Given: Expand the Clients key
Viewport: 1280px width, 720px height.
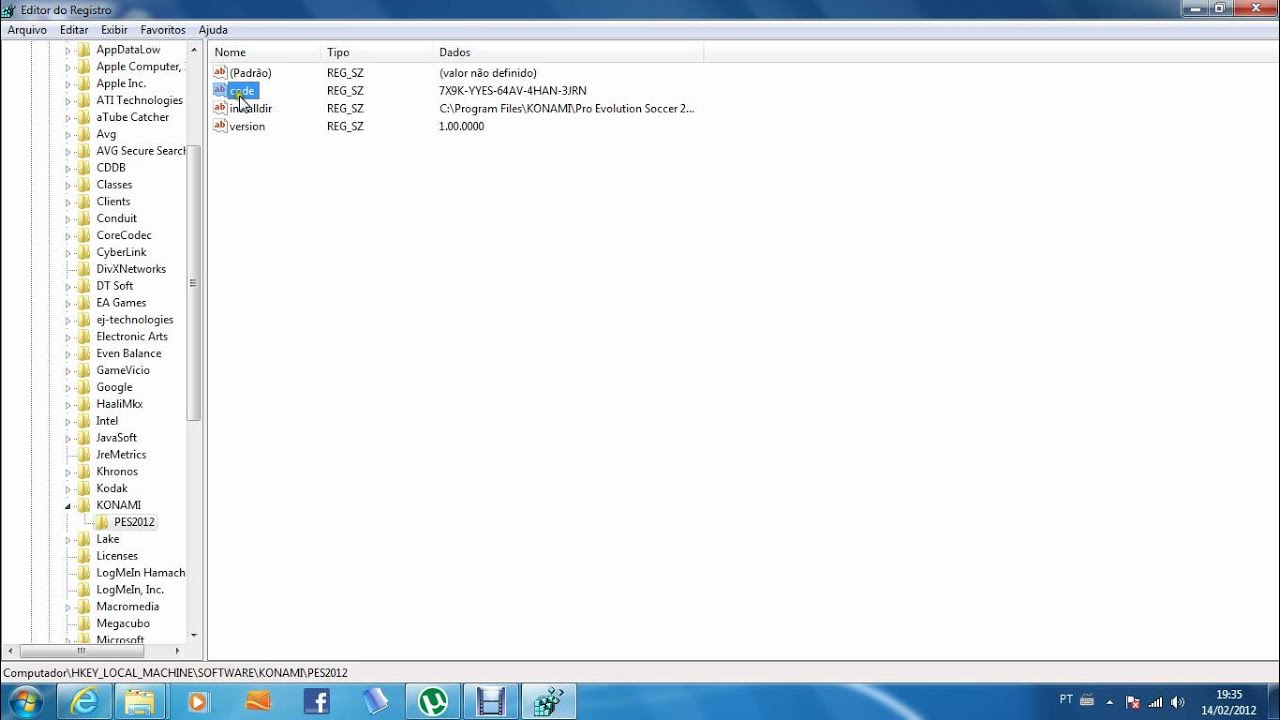Looking at the screenshot, I should (x=68, y=202).
